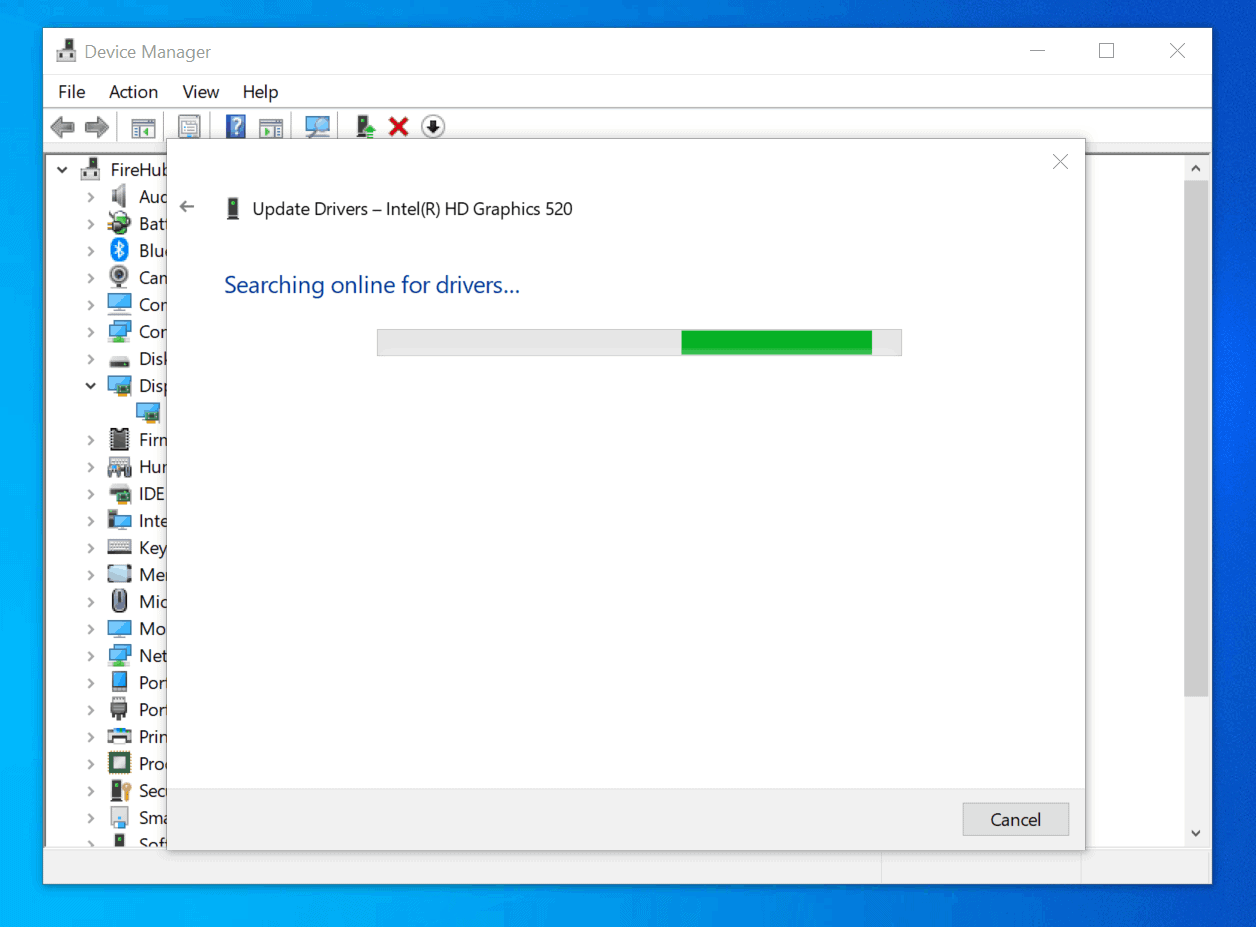Click the Scan for hardware changes icon
This screenshot has height=927, width=1256.
[316, 126]
